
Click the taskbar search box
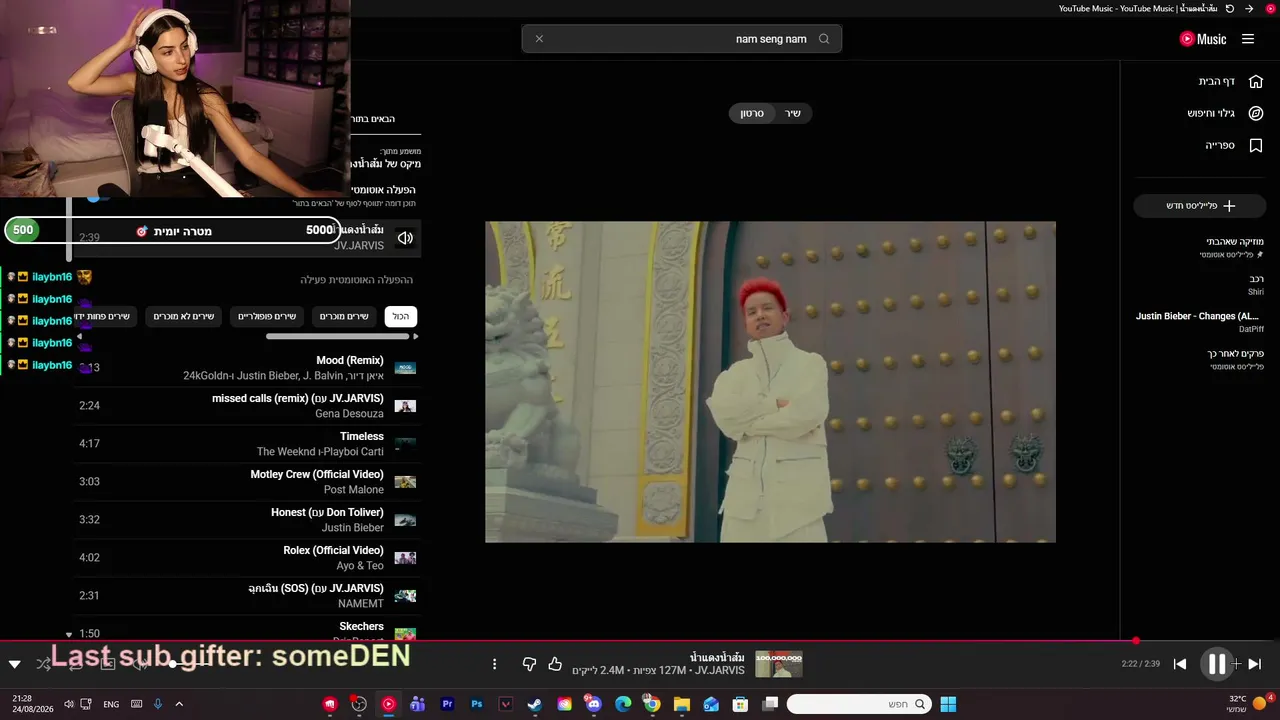[858, 704]
